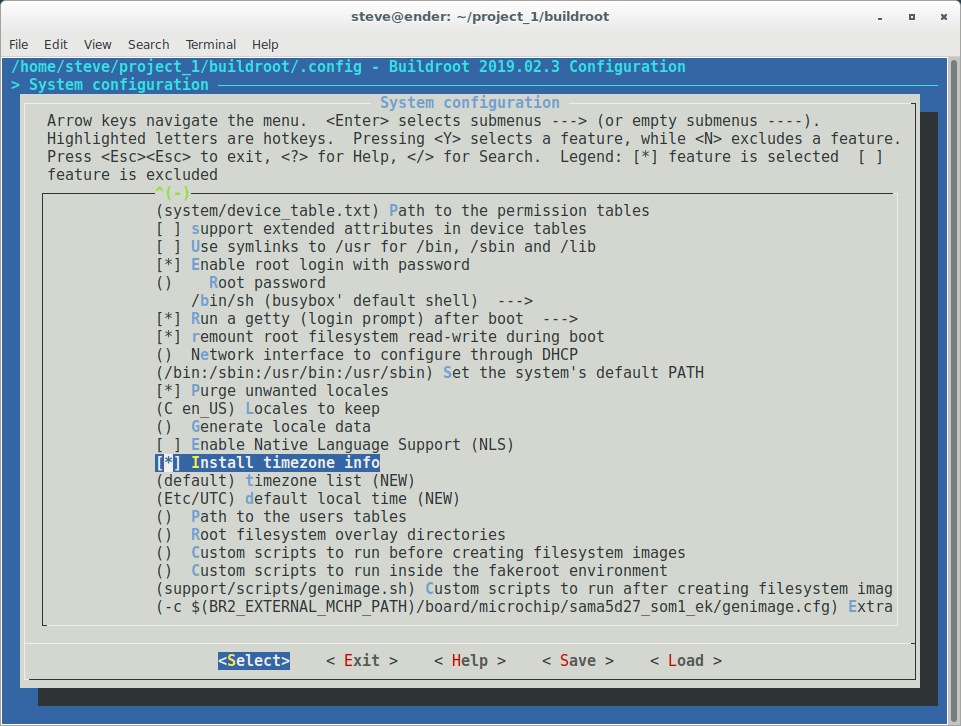The width and height of the screenshot is (961, 726).
Task: Open the Terminal menu
Action: point(210,44)
